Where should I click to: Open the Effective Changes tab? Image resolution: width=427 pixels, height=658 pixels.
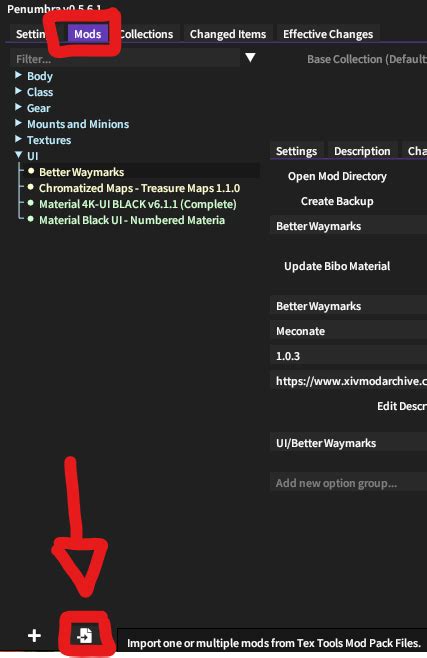328,34
